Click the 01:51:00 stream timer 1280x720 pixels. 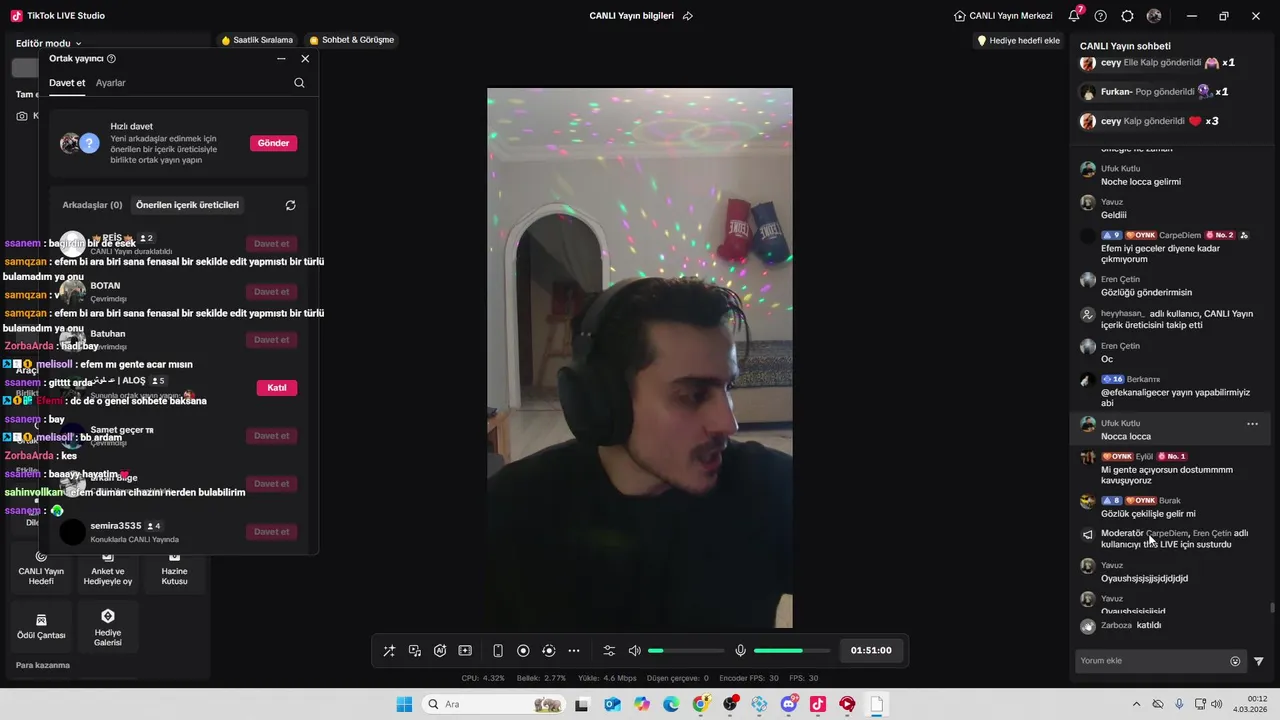tap(871, 651)
